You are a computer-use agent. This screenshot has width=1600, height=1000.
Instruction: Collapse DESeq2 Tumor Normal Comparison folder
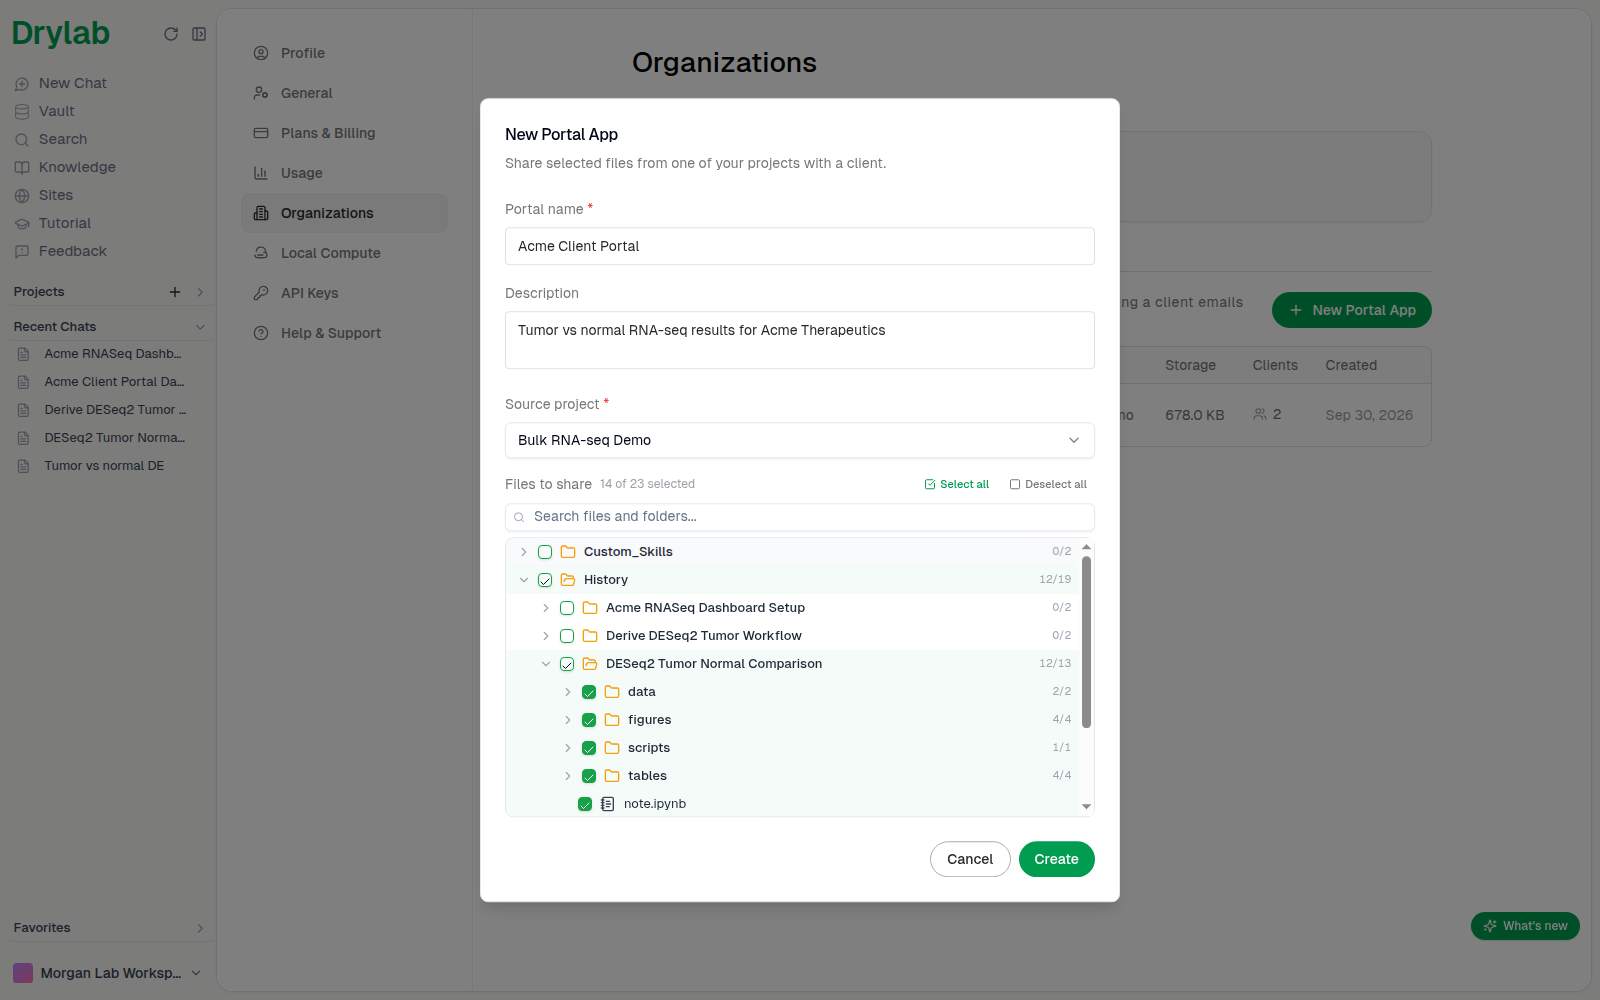[x=546, y=664]
